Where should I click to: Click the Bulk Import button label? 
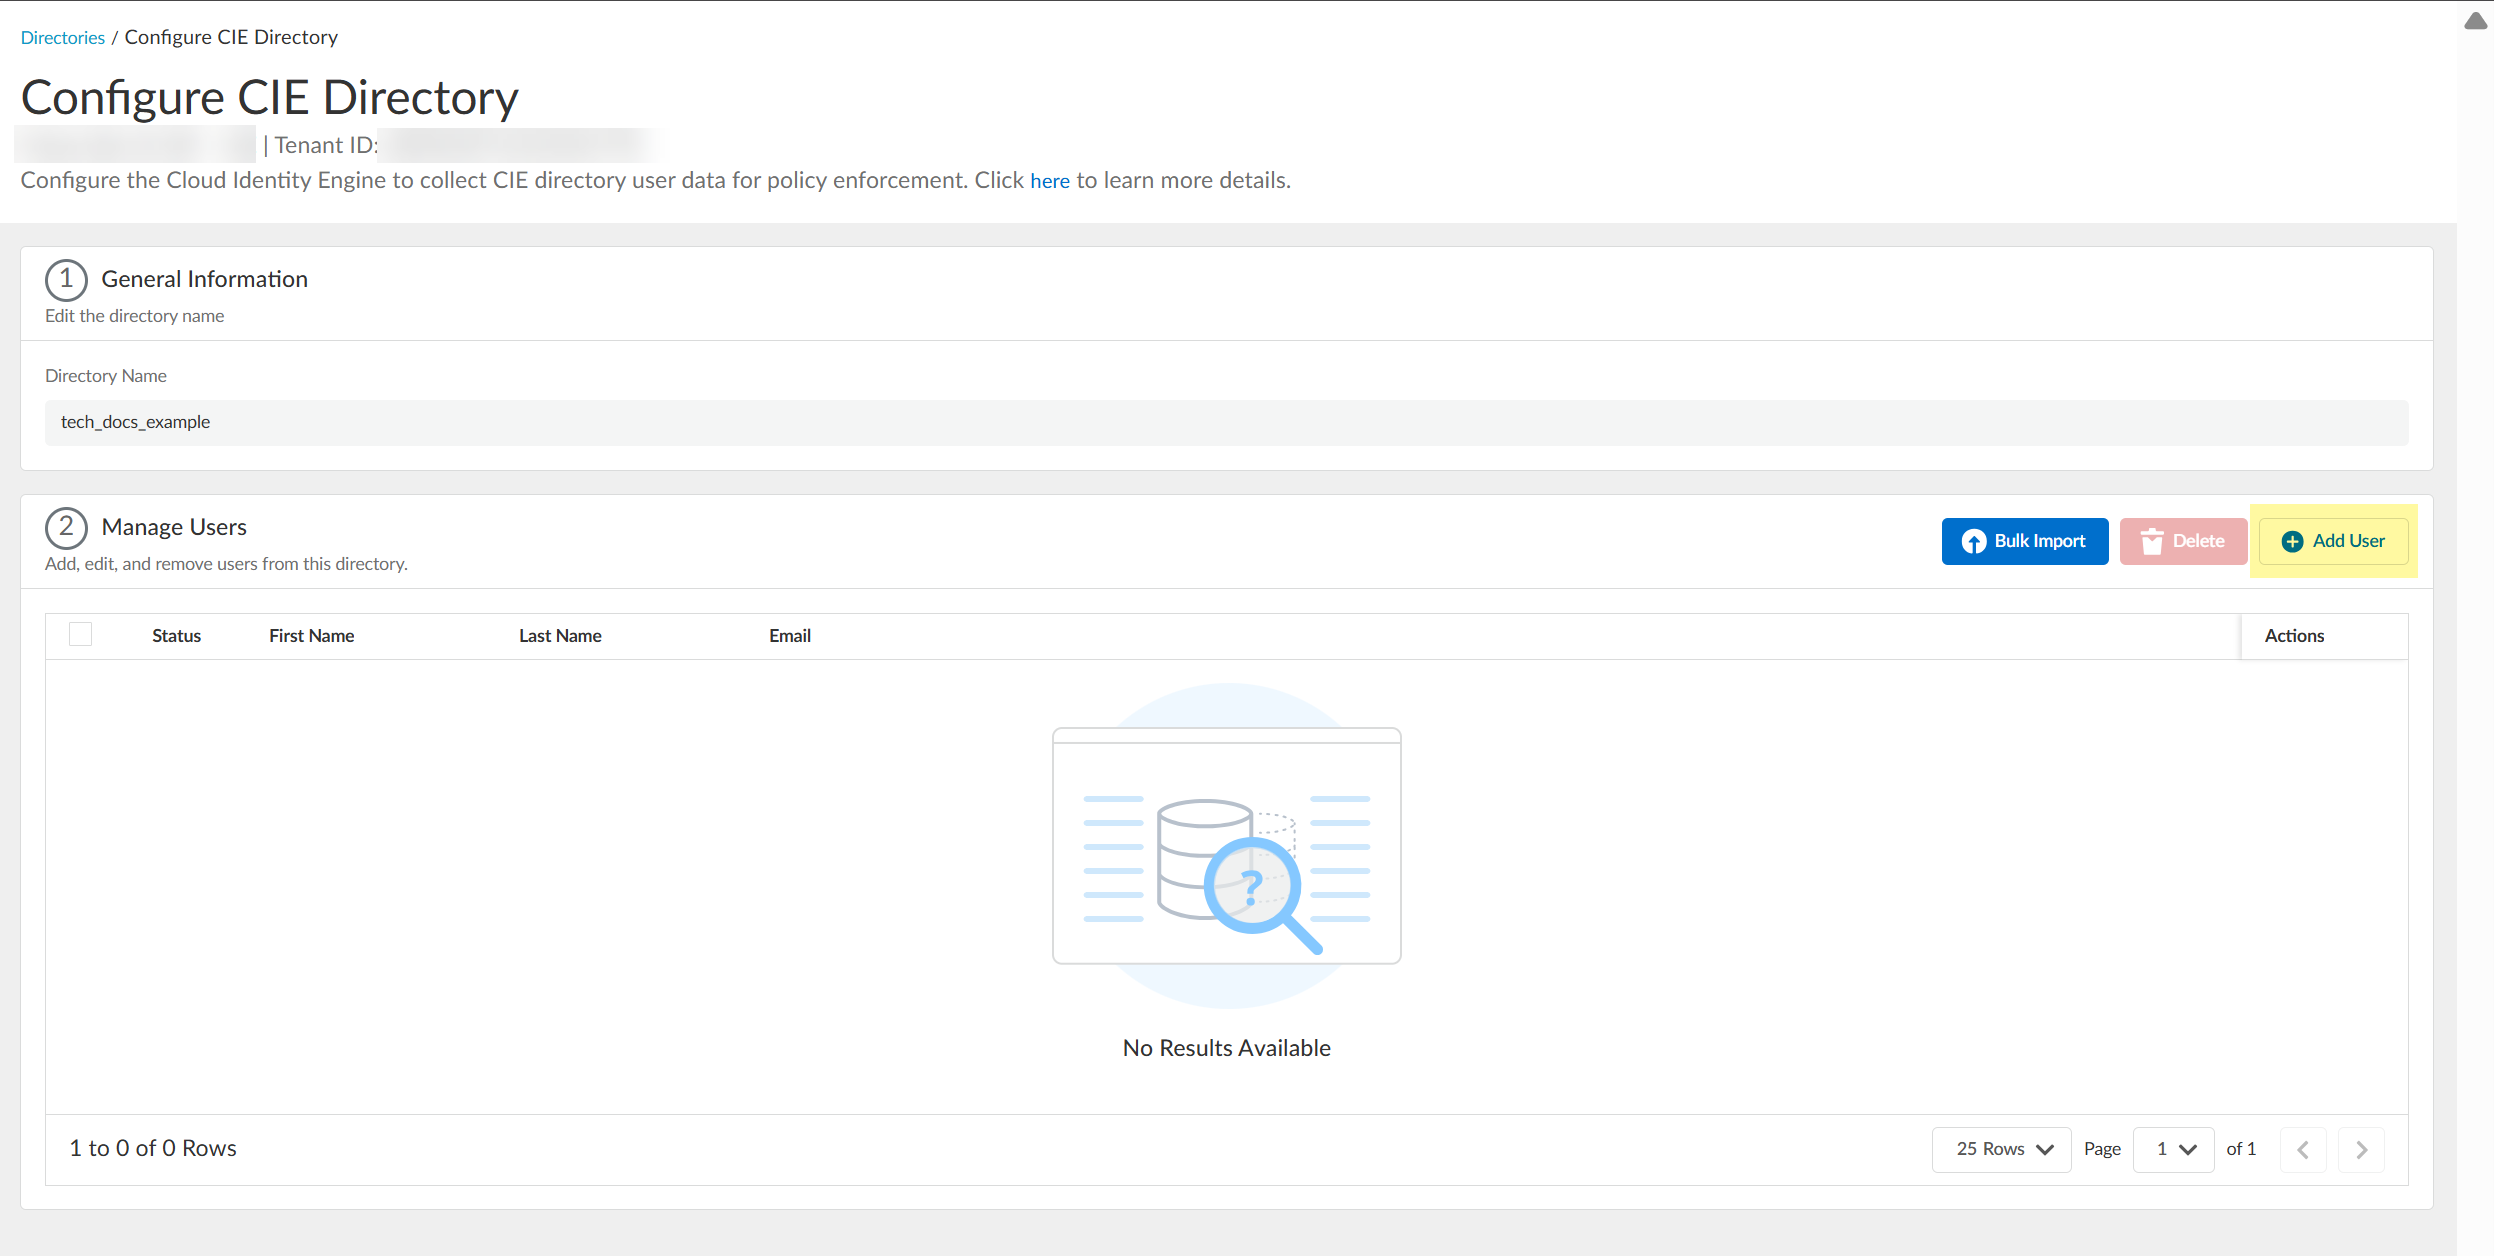2039,541
